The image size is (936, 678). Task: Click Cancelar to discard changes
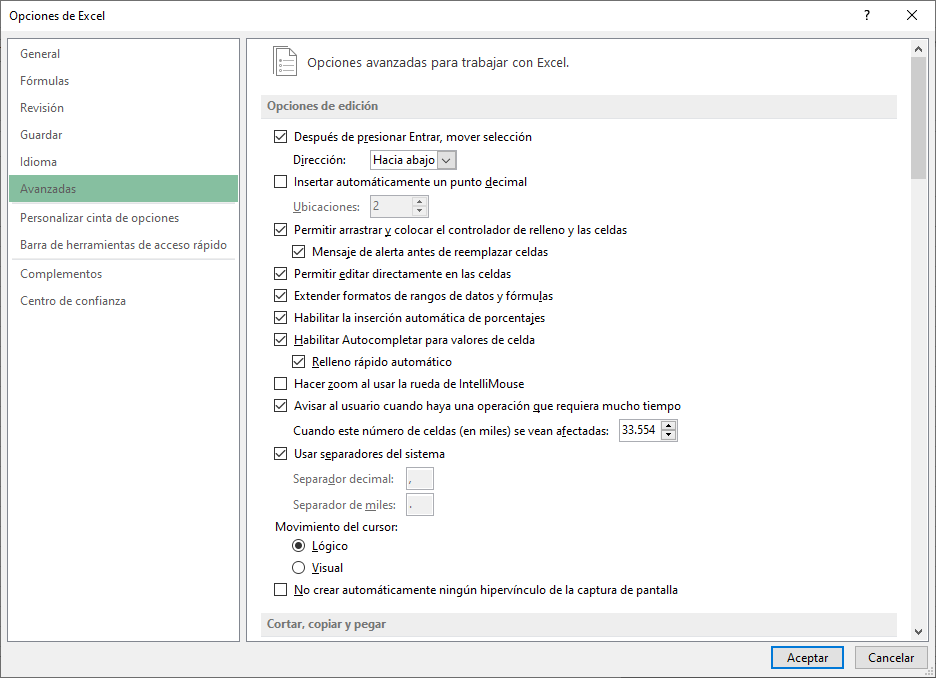coord(891,658)
